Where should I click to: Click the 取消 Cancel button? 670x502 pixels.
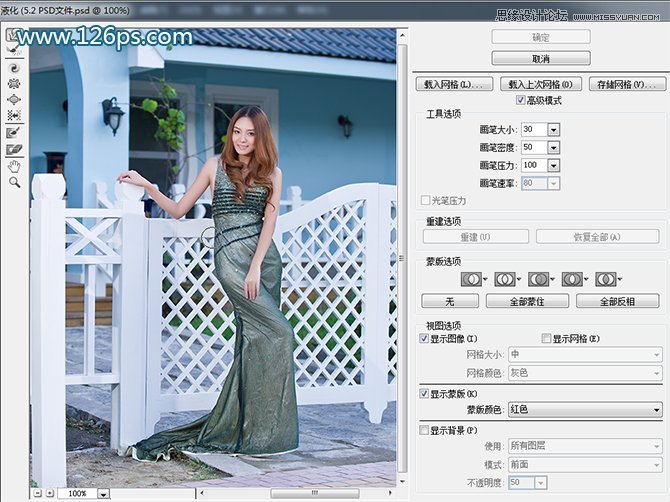[541, 58]
